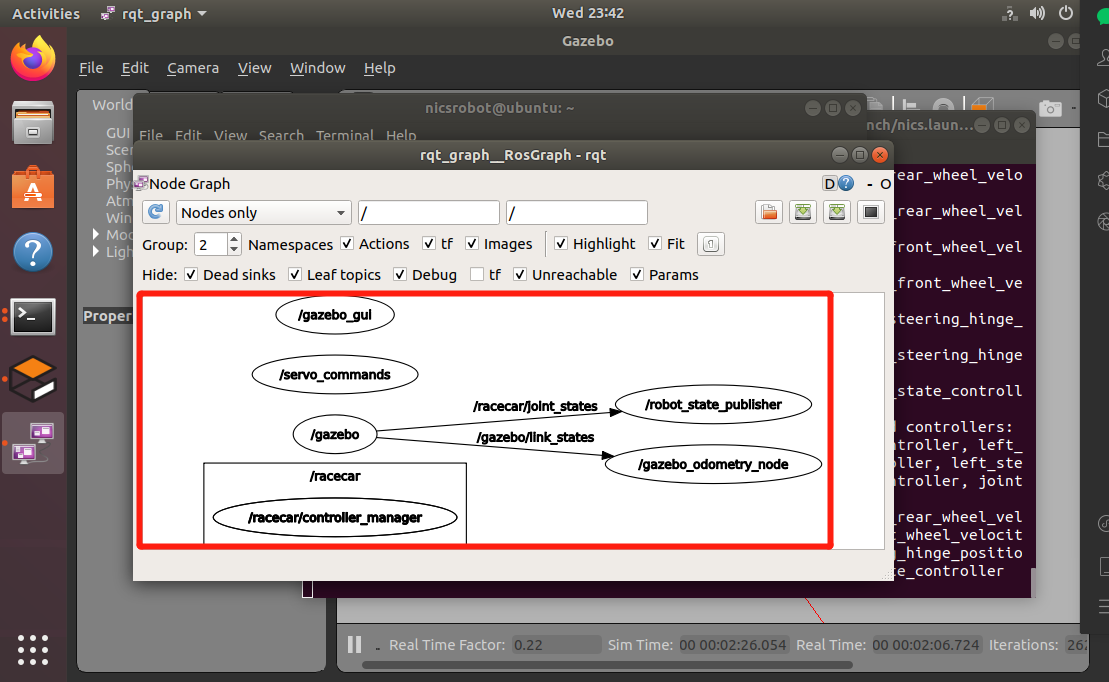Screen dimensions: 1109x682
Task: Uncheck Hide Debug
Action: point(400,274)
